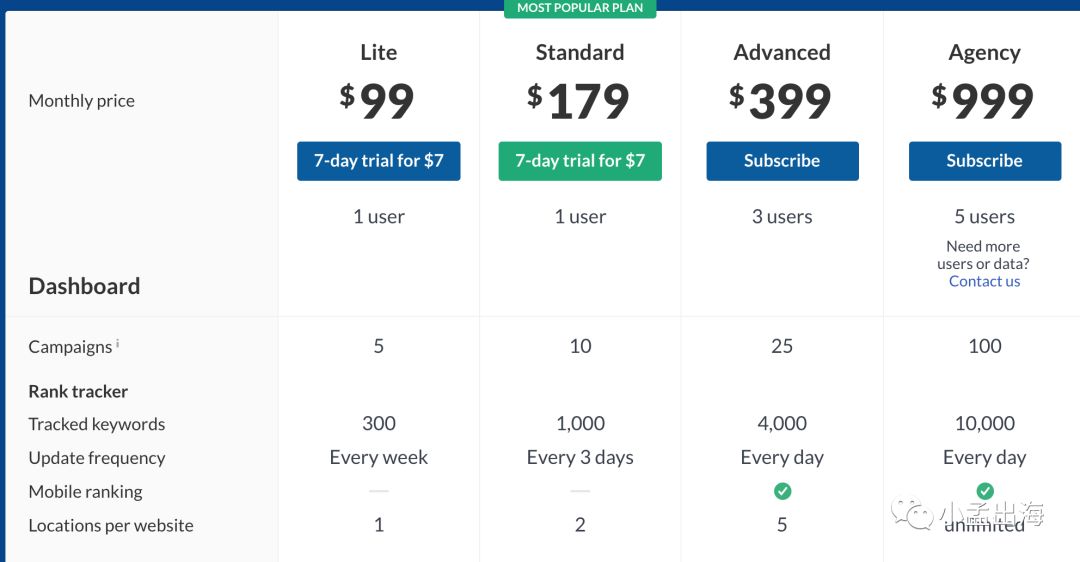Subscribe to the Agency plan

(984, 161)
